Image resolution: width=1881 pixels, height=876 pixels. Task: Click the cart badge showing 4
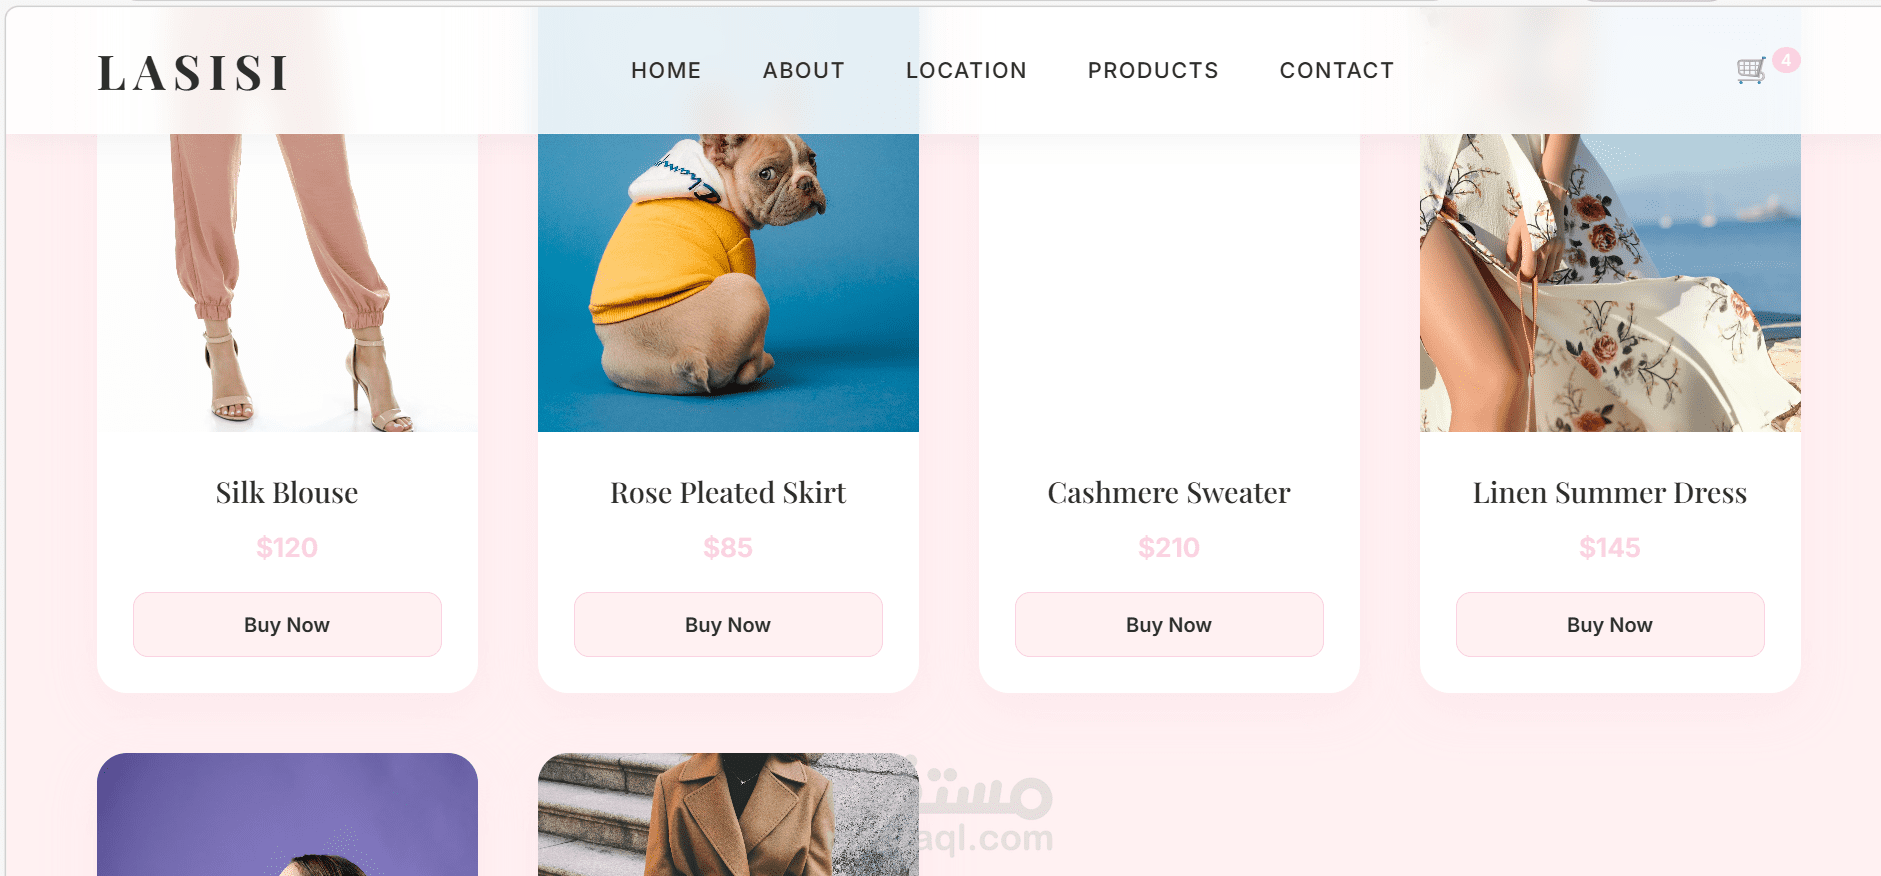coord(1786,60)
